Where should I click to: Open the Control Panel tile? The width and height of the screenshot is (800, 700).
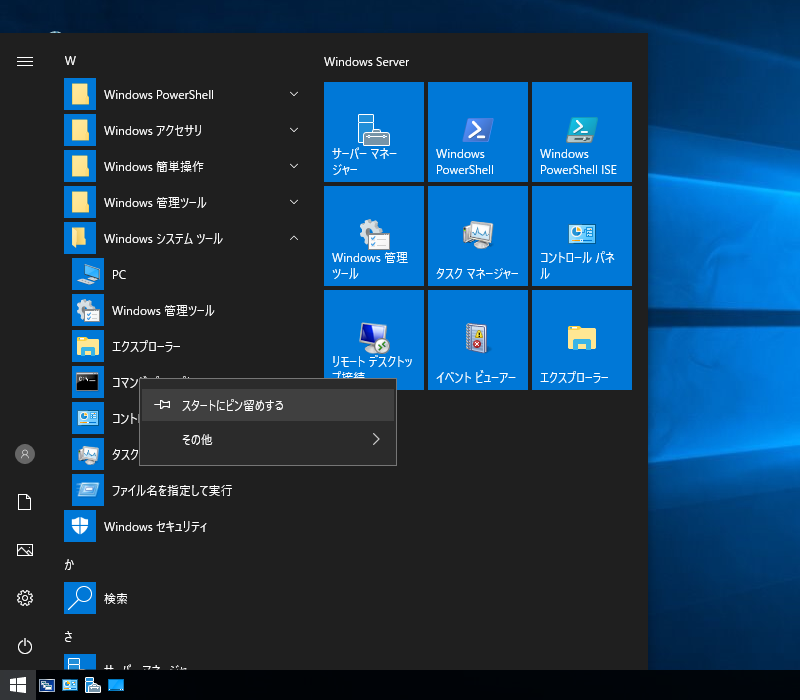coord(582,236)
